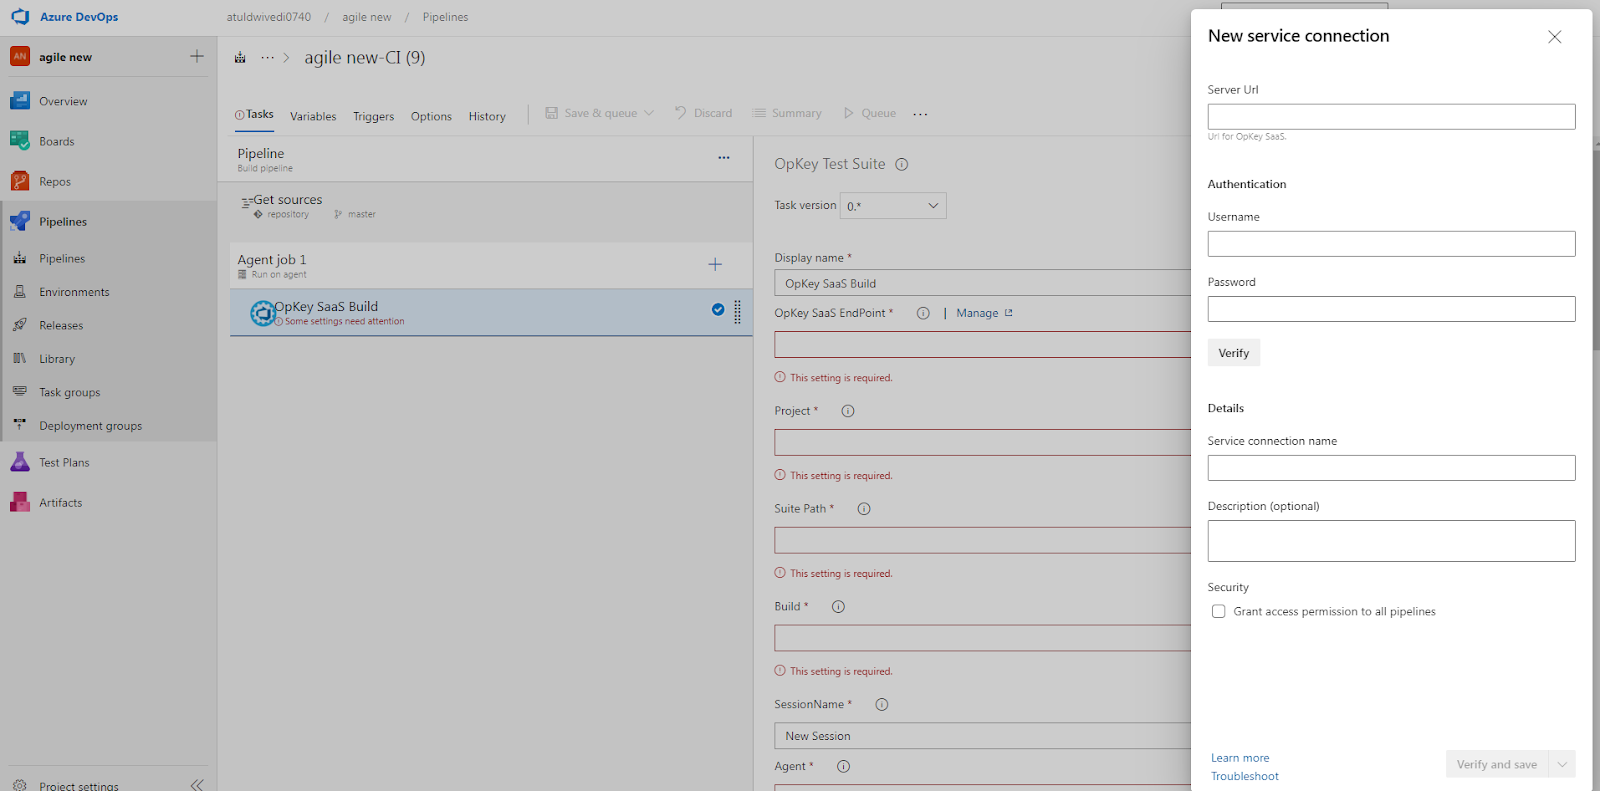This screenshot has height=791, width=1600.
Task: Expand the Task version dropdown
Action: tap(893, 206)
